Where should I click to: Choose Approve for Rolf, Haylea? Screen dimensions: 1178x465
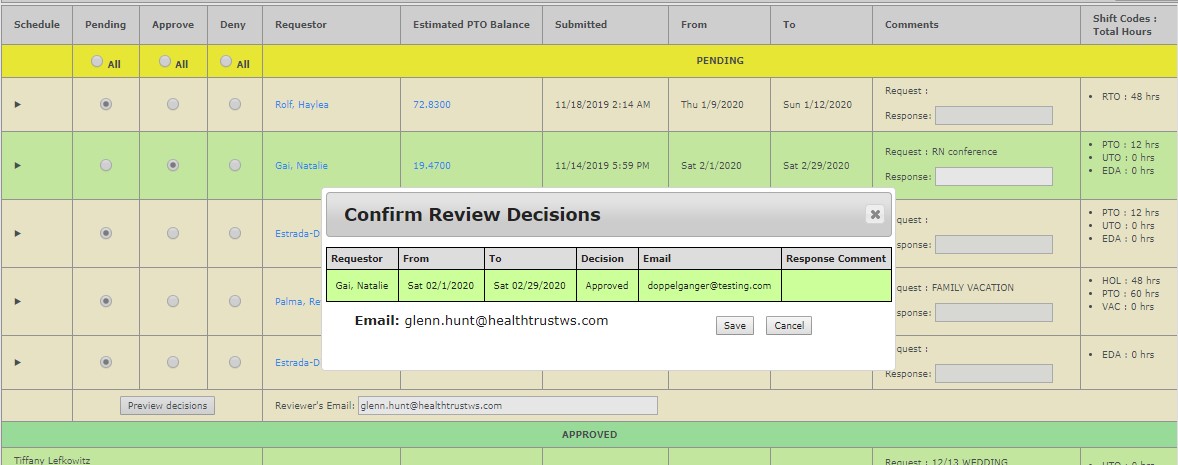pos(173,104)
